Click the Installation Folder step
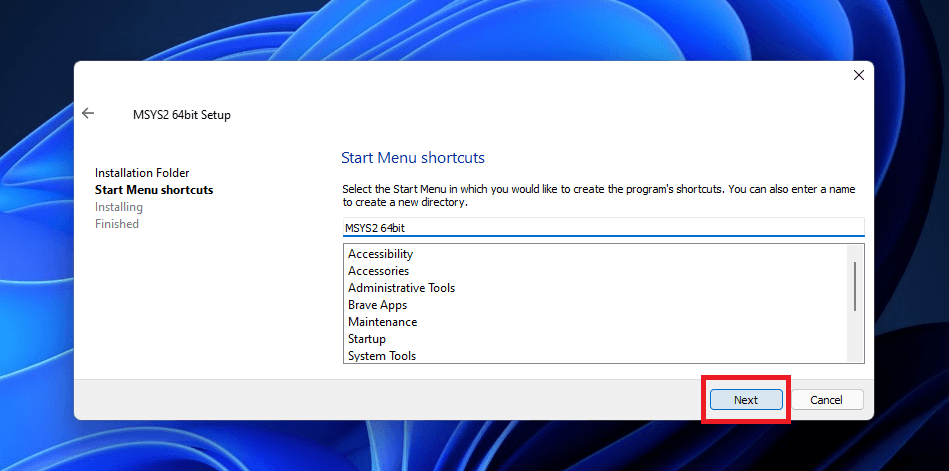The height and width of the screenshot is (471, 949). click(x=142, y=173)
